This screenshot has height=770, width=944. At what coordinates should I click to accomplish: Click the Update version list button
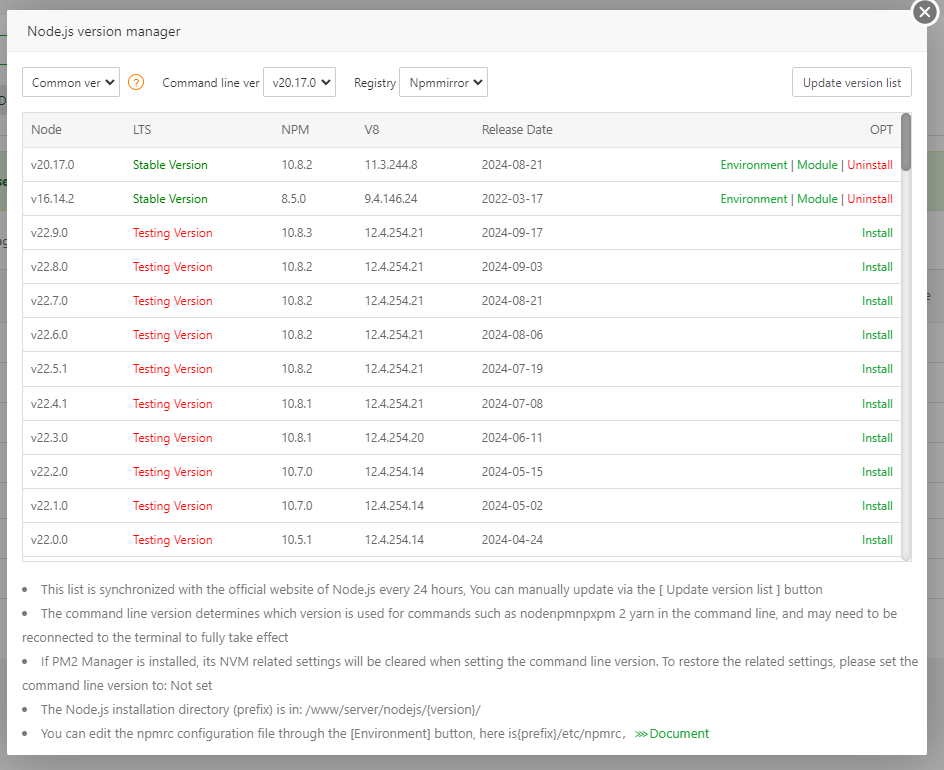[x=851, y=83]
